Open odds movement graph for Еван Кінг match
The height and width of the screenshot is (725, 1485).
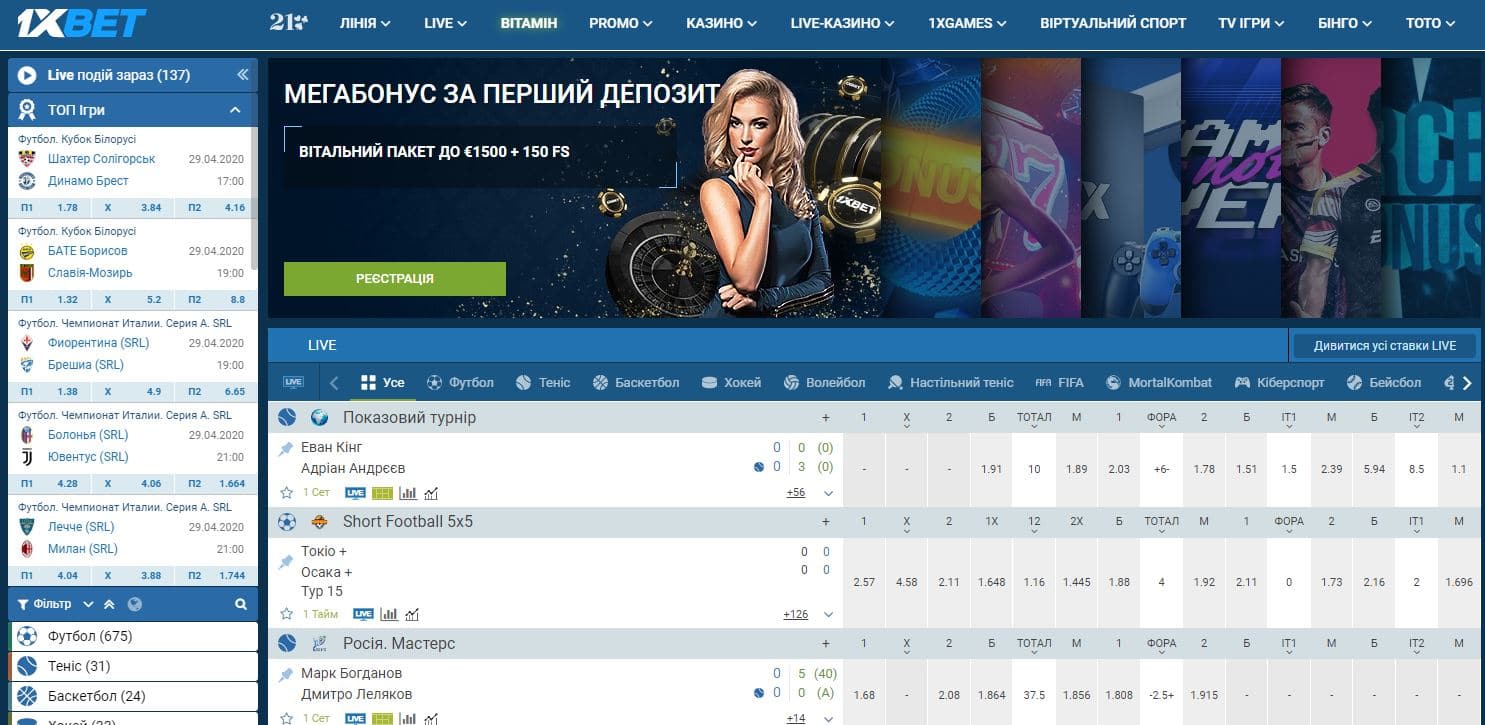431,493
